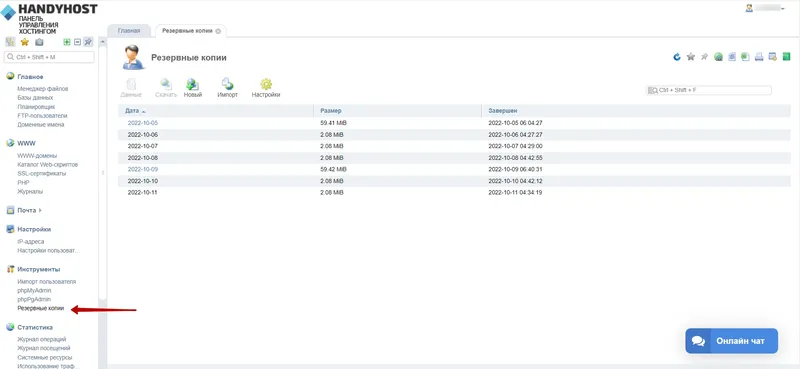Toggle sidebar pin icon

coord(88,42)
